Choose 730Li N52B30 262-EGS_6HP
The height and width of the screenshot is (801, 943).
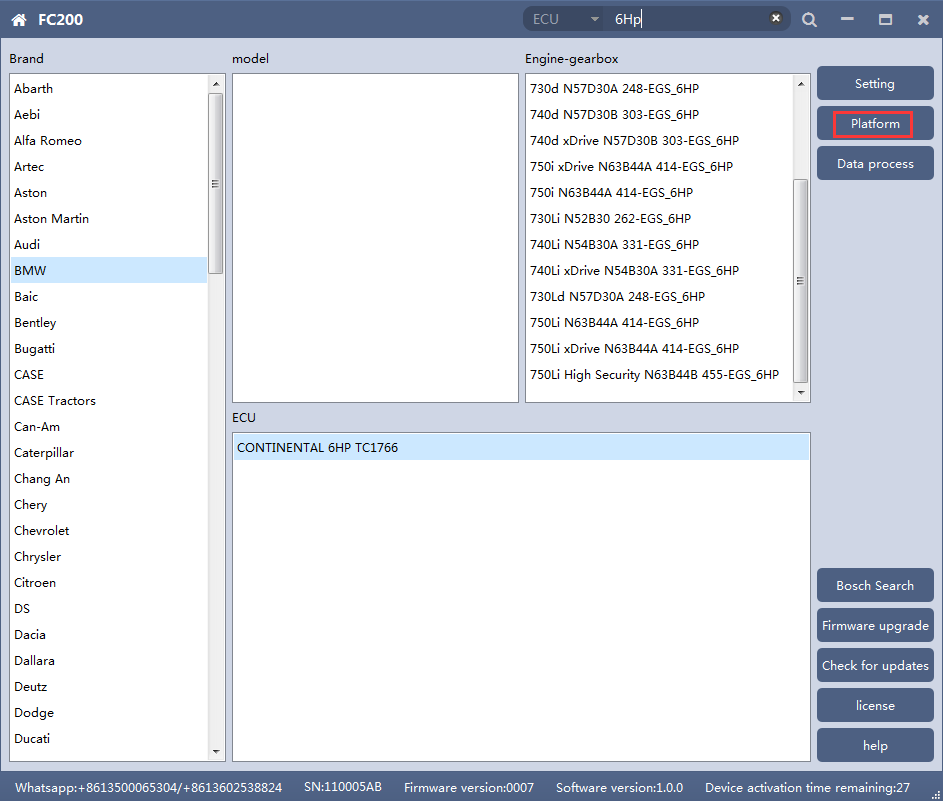coord(660,218)
